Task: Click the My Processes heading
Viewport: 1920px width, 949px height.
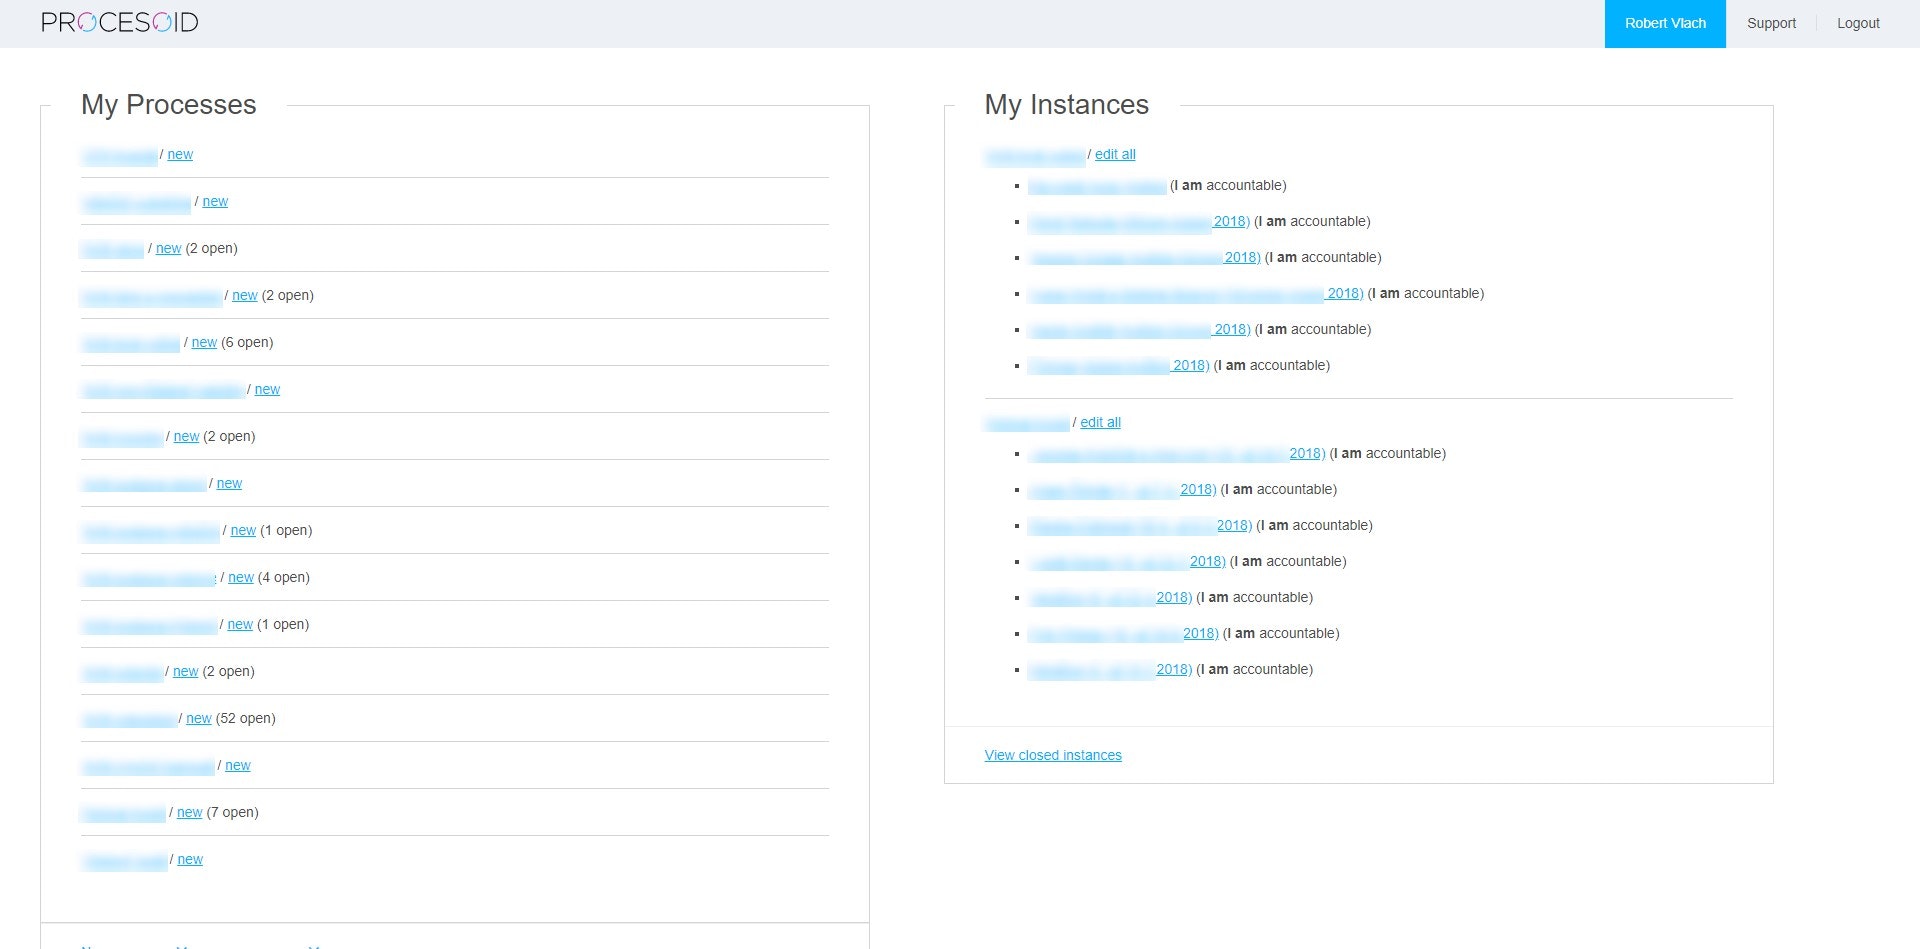Action: click(169, 104)
